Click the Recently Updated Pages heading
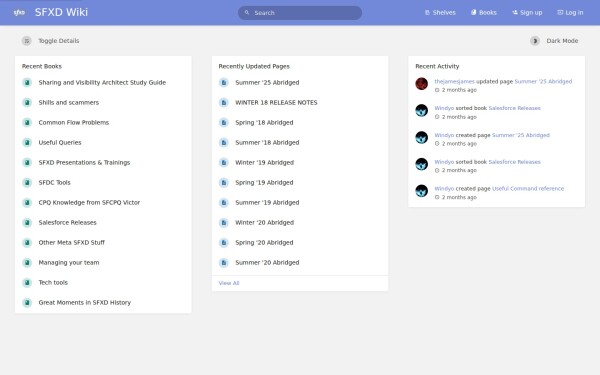Viewport: 600px width, 375px height. 254,66
